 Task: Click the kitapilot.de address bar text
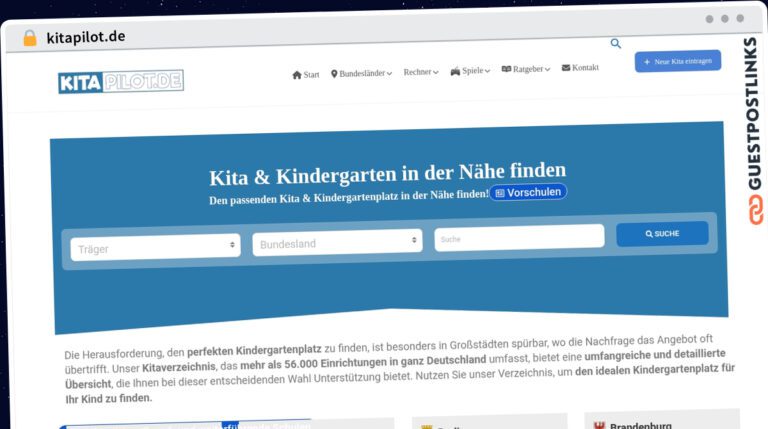(86, 37)
